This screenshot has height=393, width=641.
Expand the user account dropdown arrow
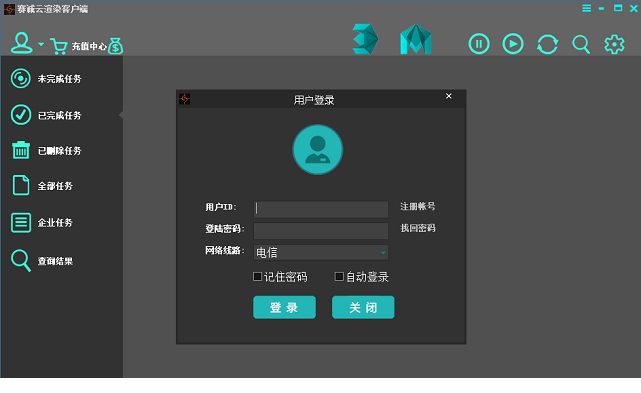coord(41,44)
